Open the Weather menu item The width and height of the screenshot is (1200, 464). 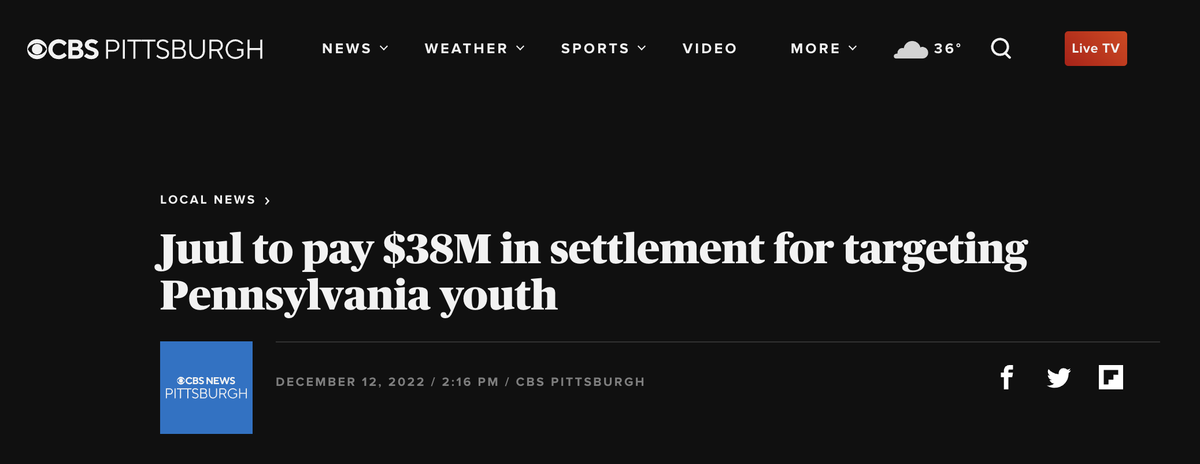466,48
